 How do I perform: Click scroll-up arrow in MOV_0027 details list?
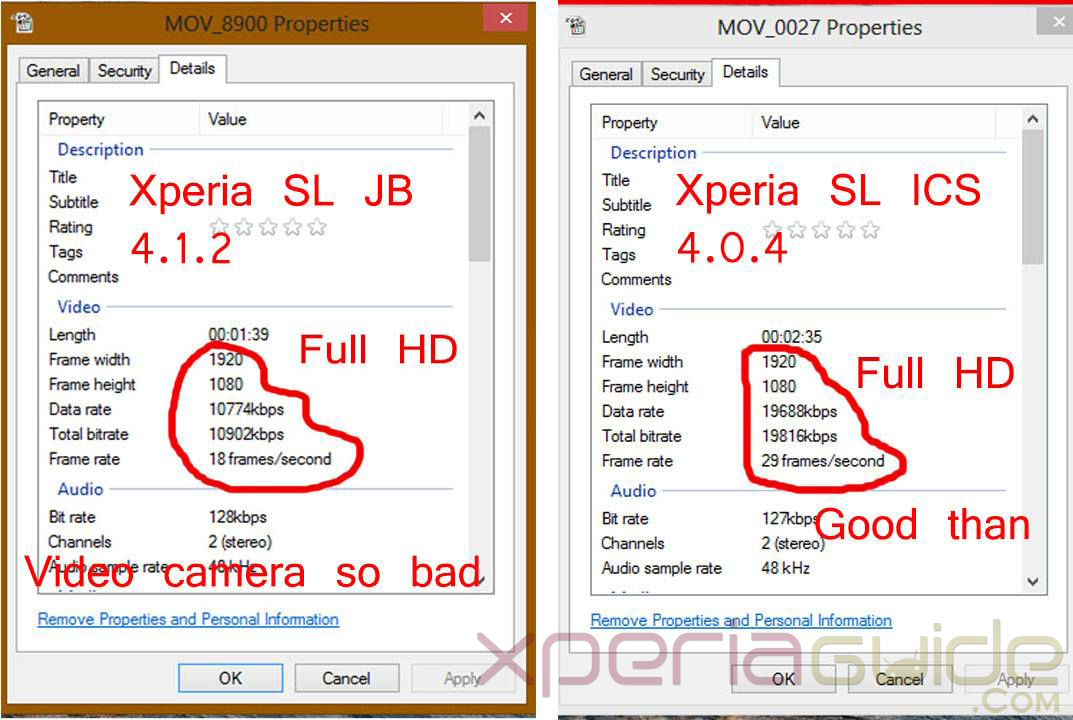(1033, 118)
